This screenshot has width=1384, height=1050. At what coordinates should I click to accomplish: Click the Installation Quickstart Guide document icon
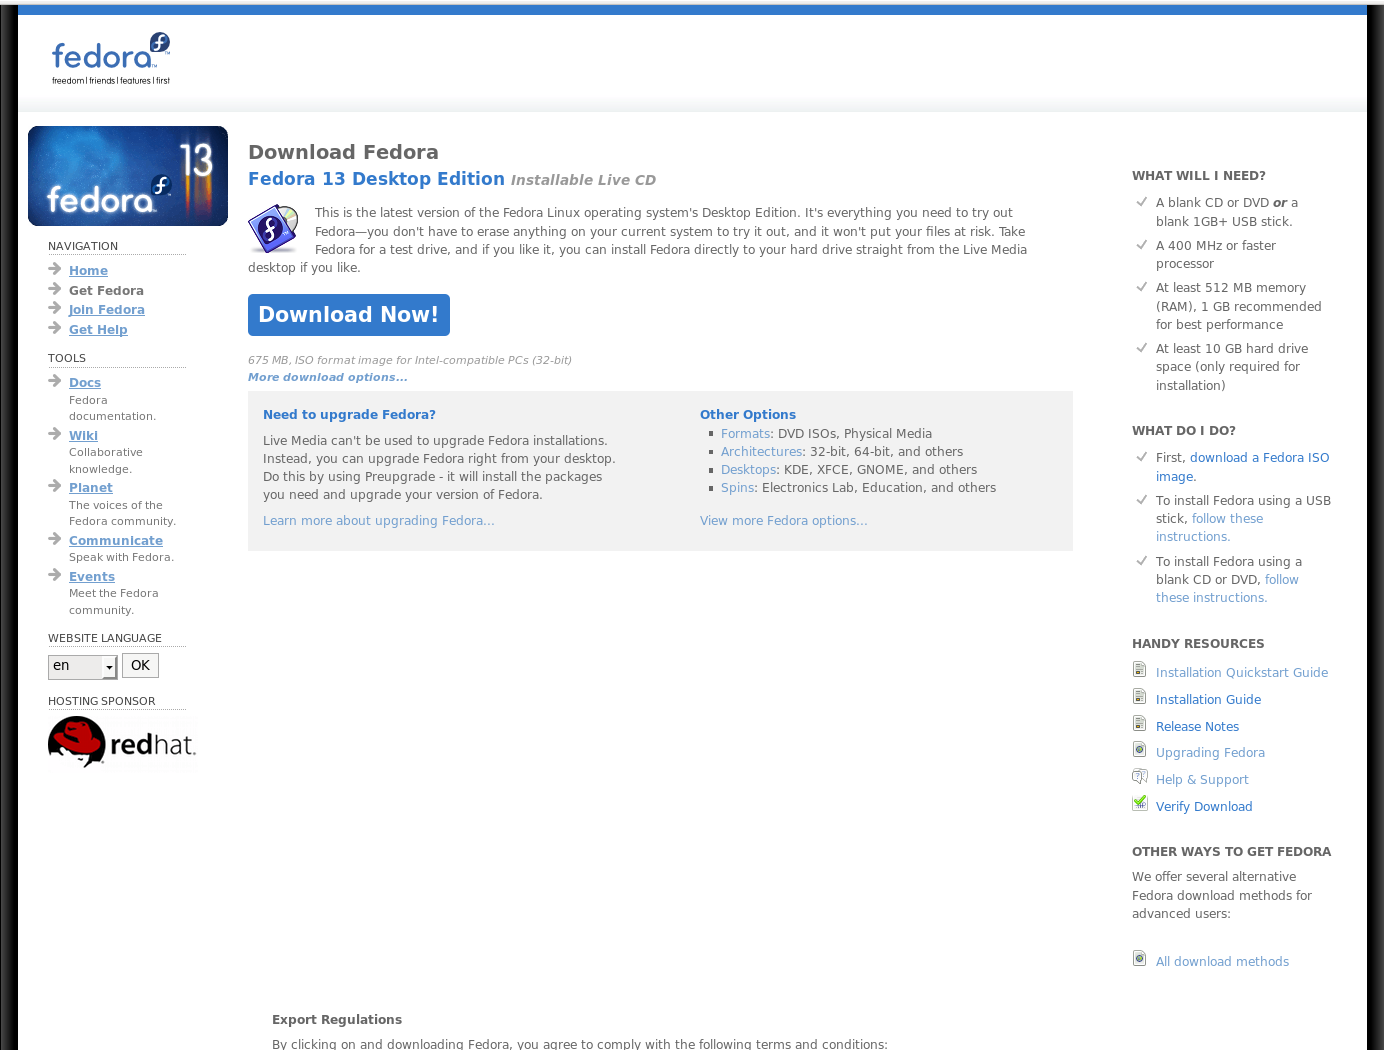1139,669
